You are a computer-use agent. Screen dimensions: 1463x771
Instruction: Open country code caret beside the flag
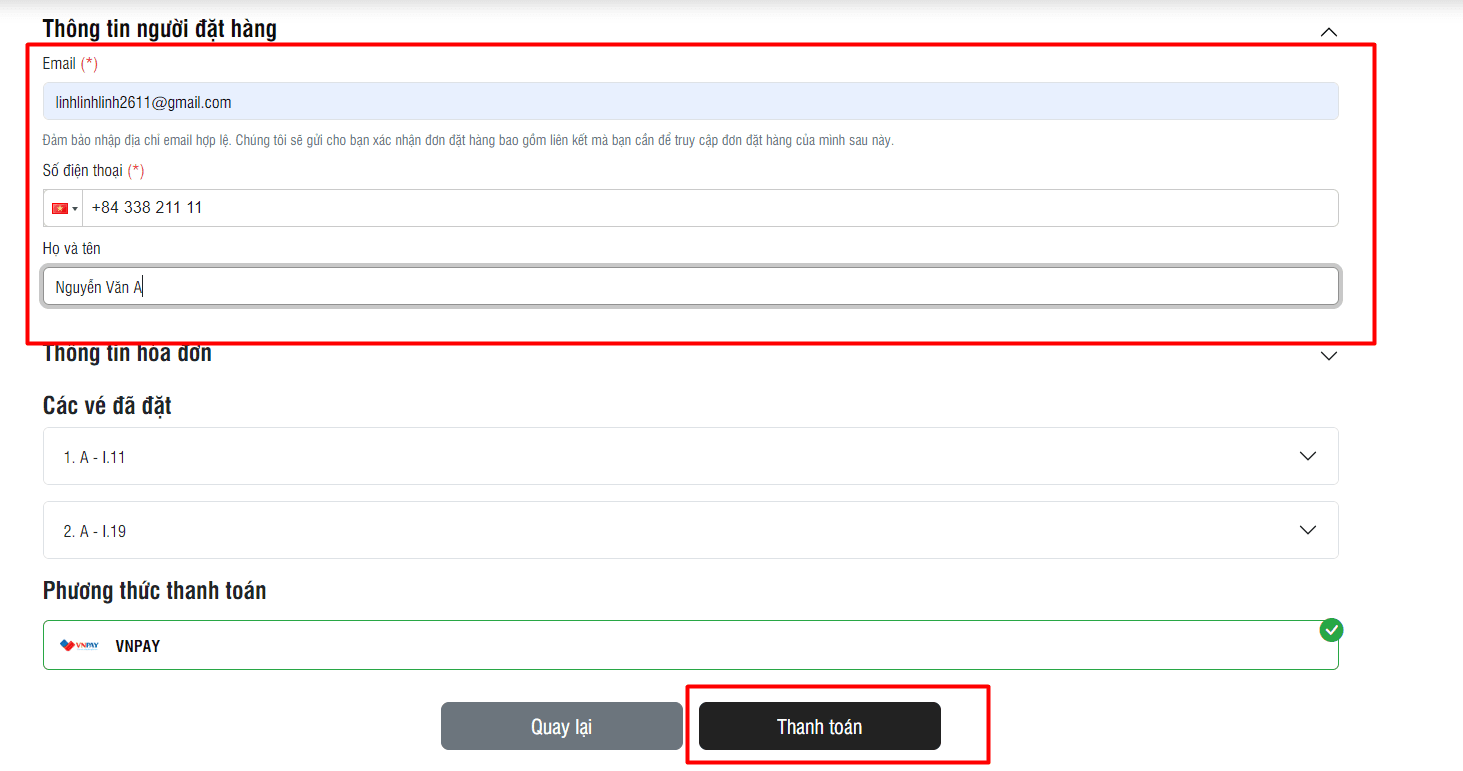pyautogui.click(x=75, y=209)
